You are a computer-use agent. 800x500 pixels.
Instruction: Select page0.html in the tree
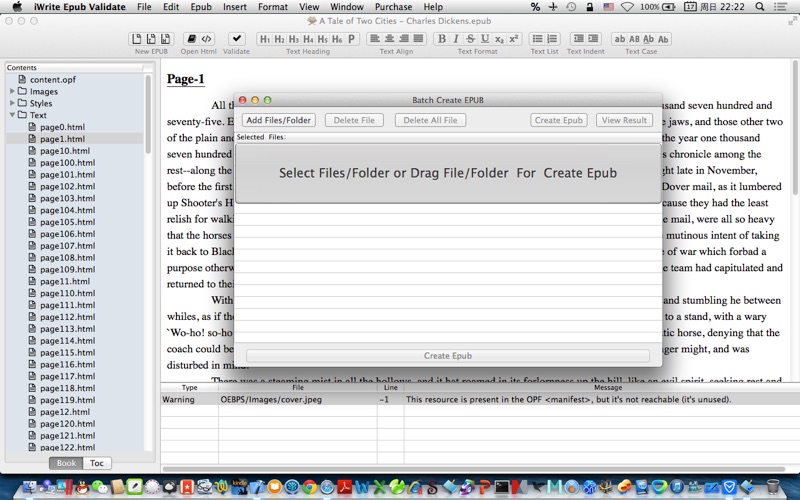pos(62,127)
